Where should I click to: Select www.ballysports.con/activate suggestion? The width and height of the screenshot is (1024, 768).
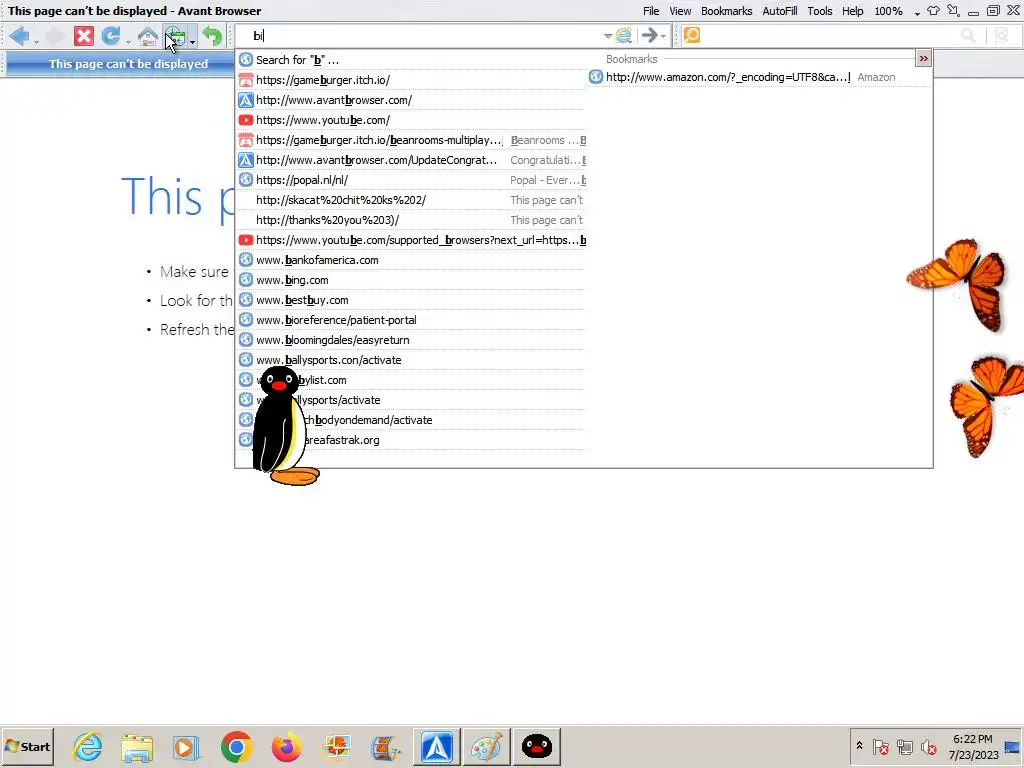click(411, 360)
